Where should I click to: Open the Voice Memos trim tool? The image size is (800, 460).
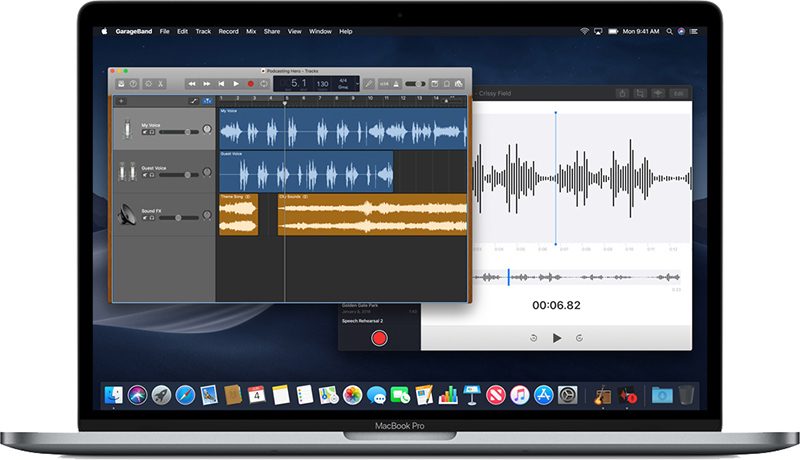pos(640,93)
